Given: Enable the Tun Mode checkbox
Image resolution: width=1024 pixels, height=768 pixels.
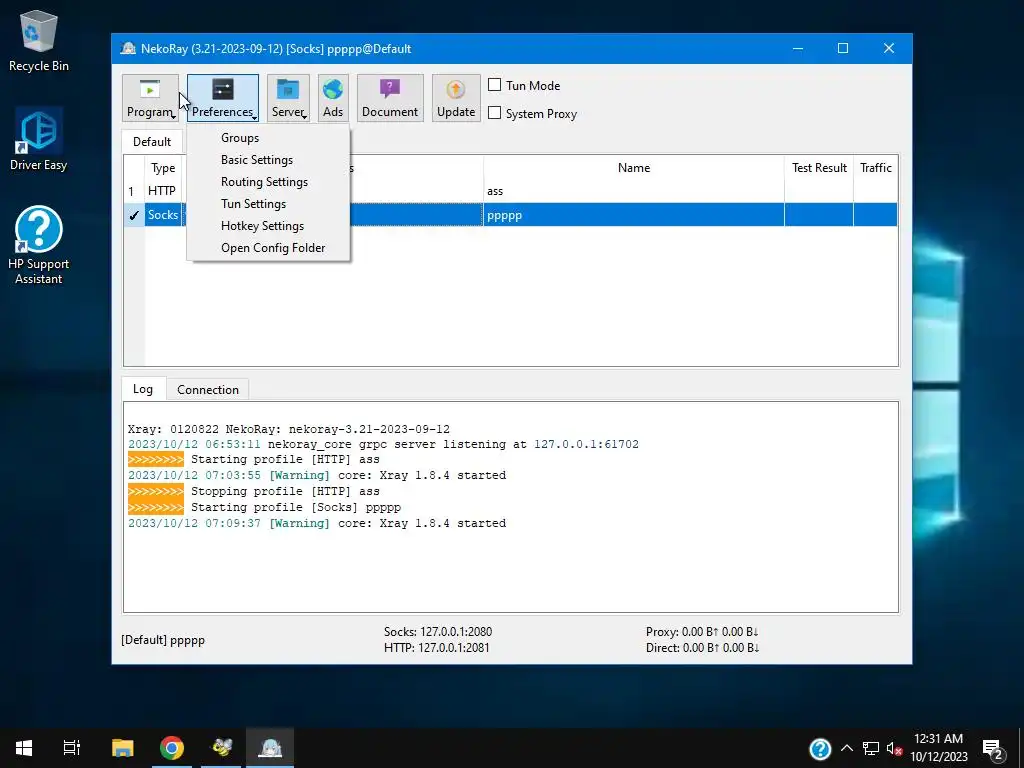Looking at the screenshot, I should click(x=495, y=85).
